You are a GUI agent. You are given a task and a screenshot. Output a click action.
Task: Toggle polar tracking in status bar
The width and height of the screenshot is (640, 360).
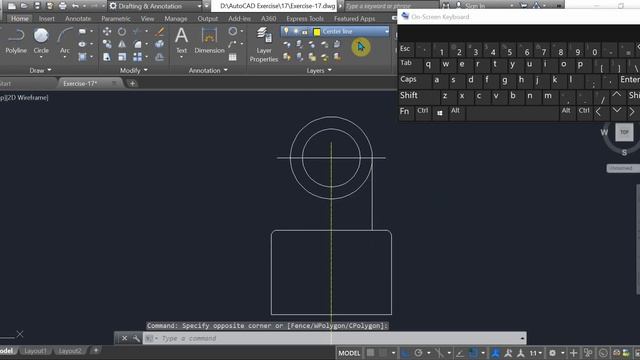[x=418, y=353]
